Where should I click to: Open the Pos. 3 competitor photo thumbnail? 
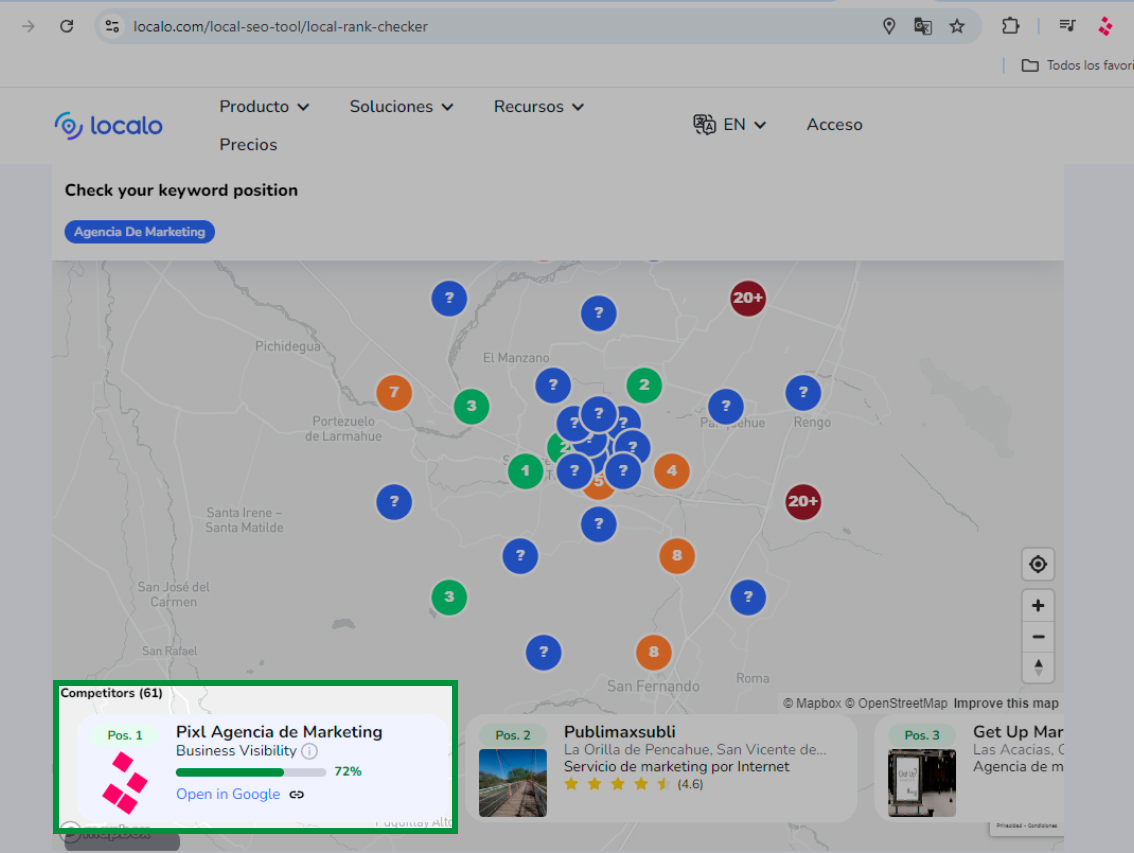(922, 783)
